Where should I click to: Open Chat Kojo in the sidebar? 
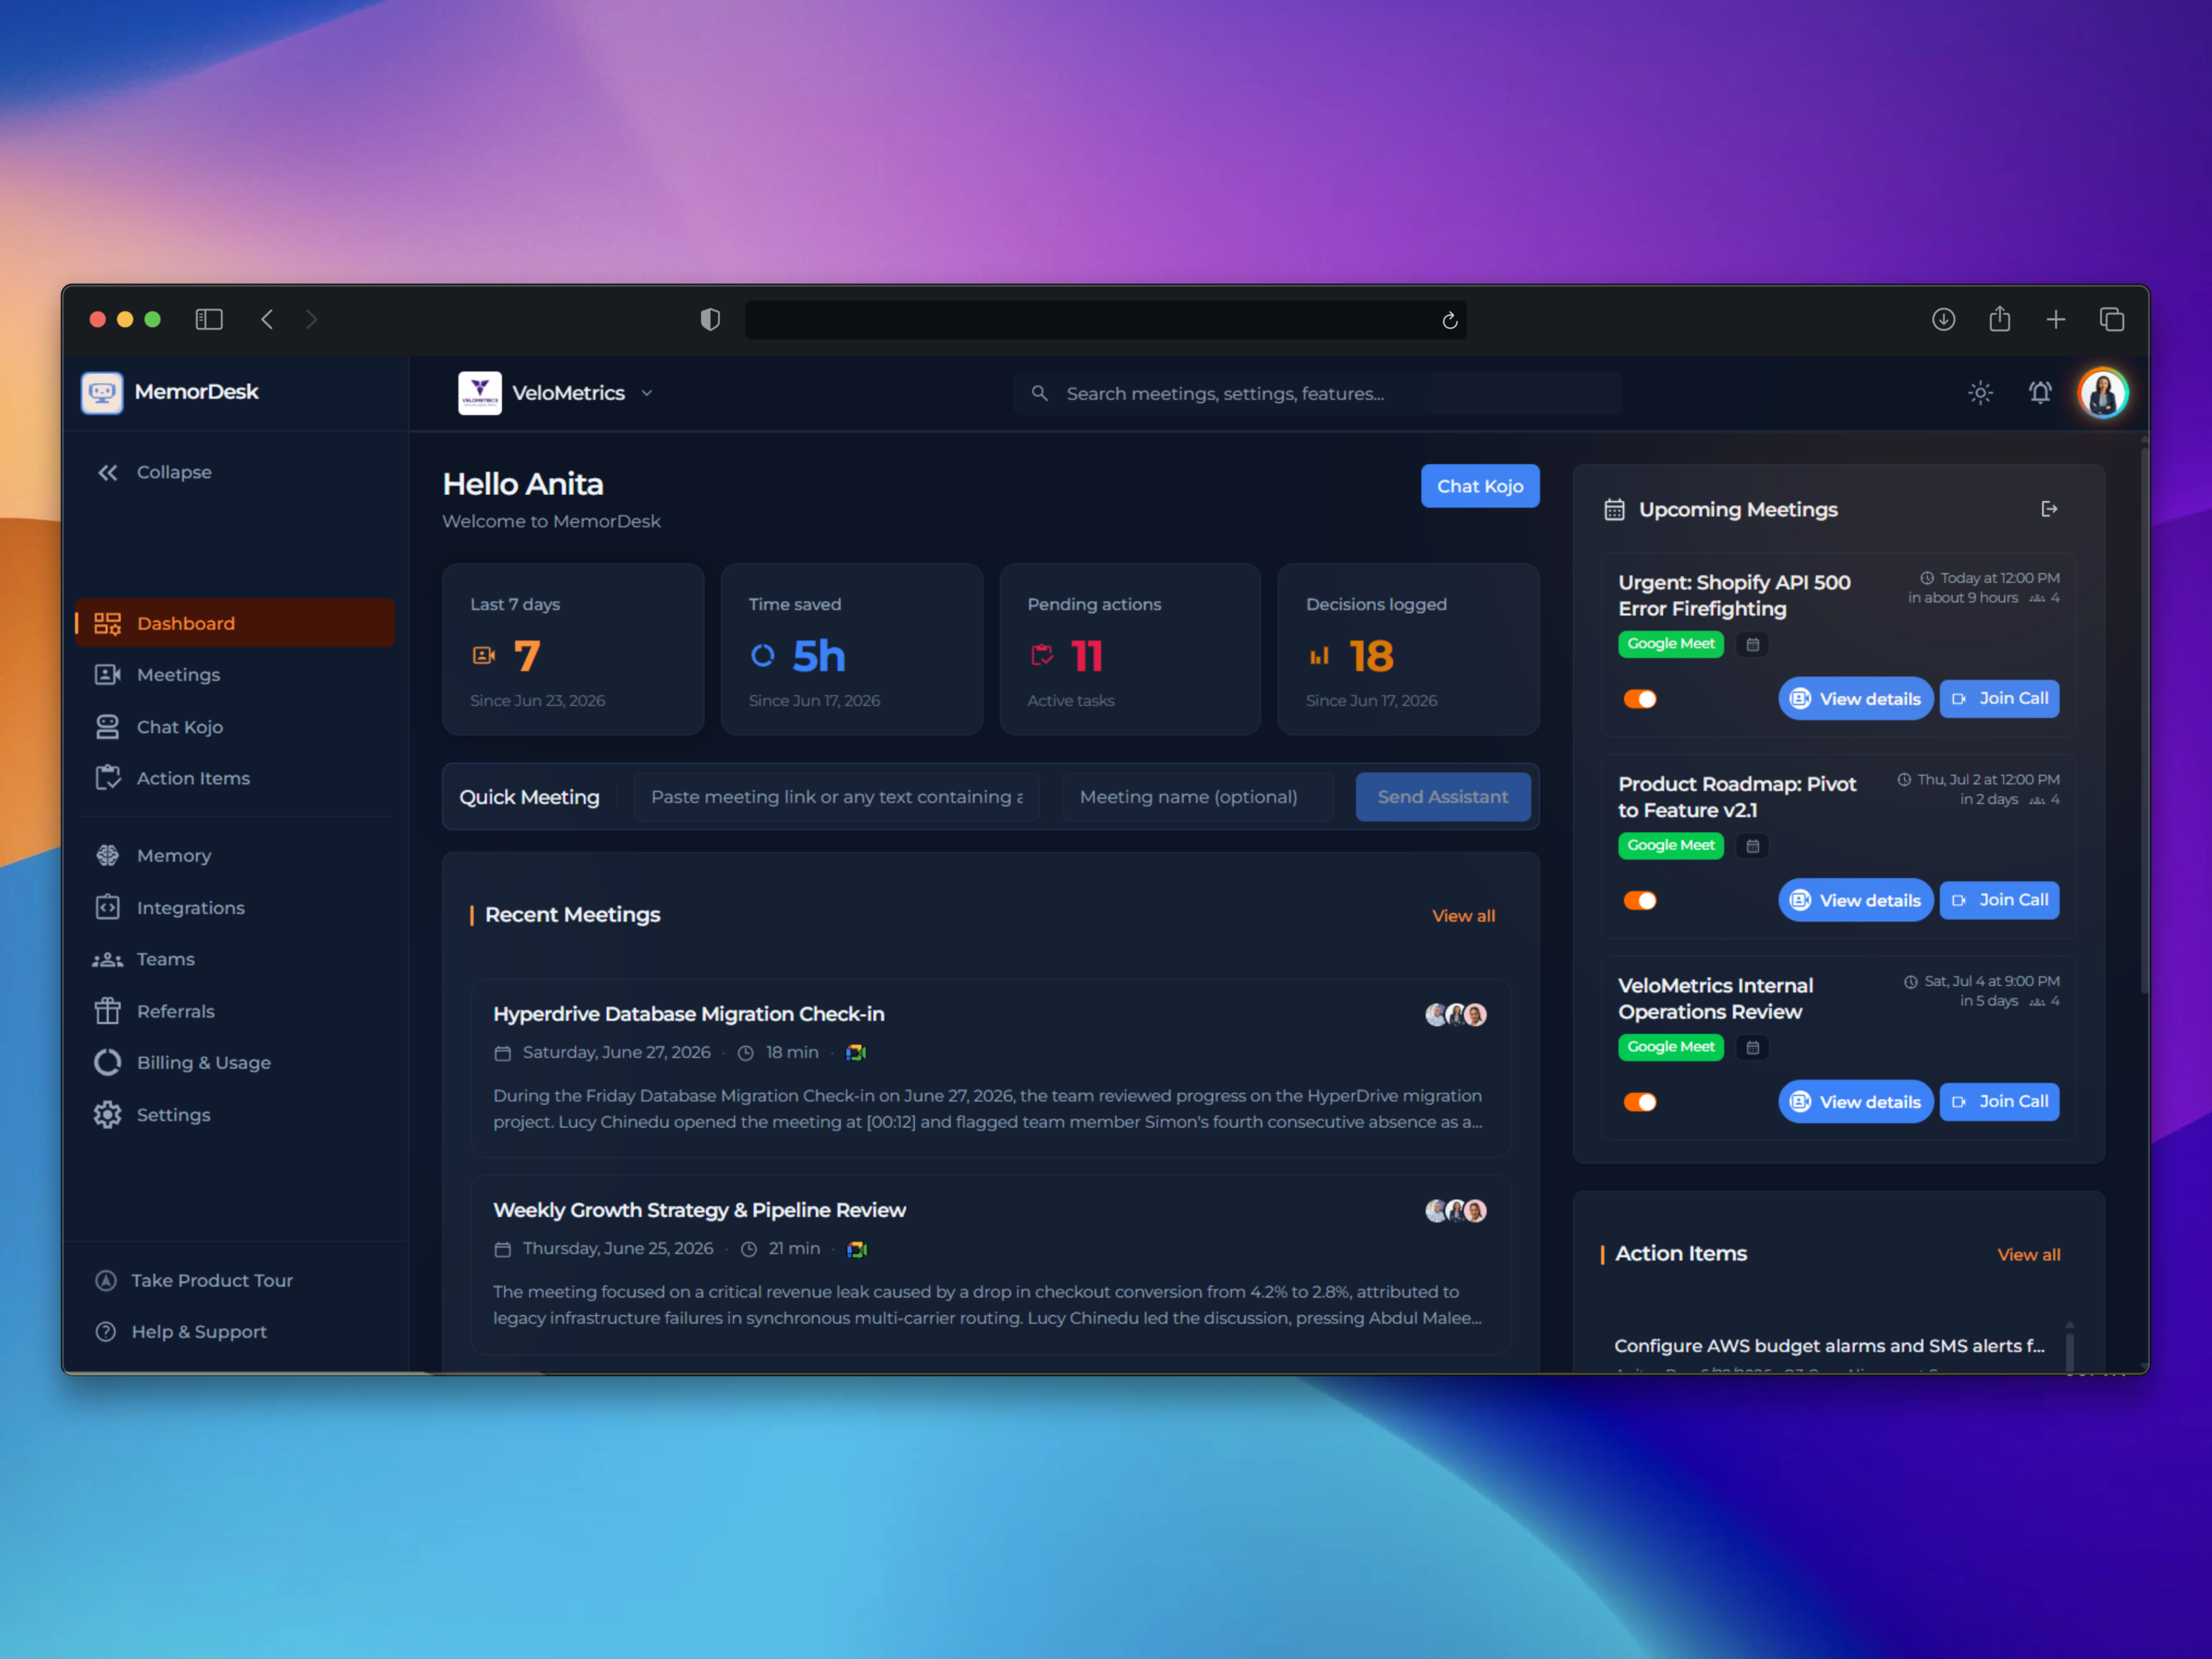tap(235, 727)
